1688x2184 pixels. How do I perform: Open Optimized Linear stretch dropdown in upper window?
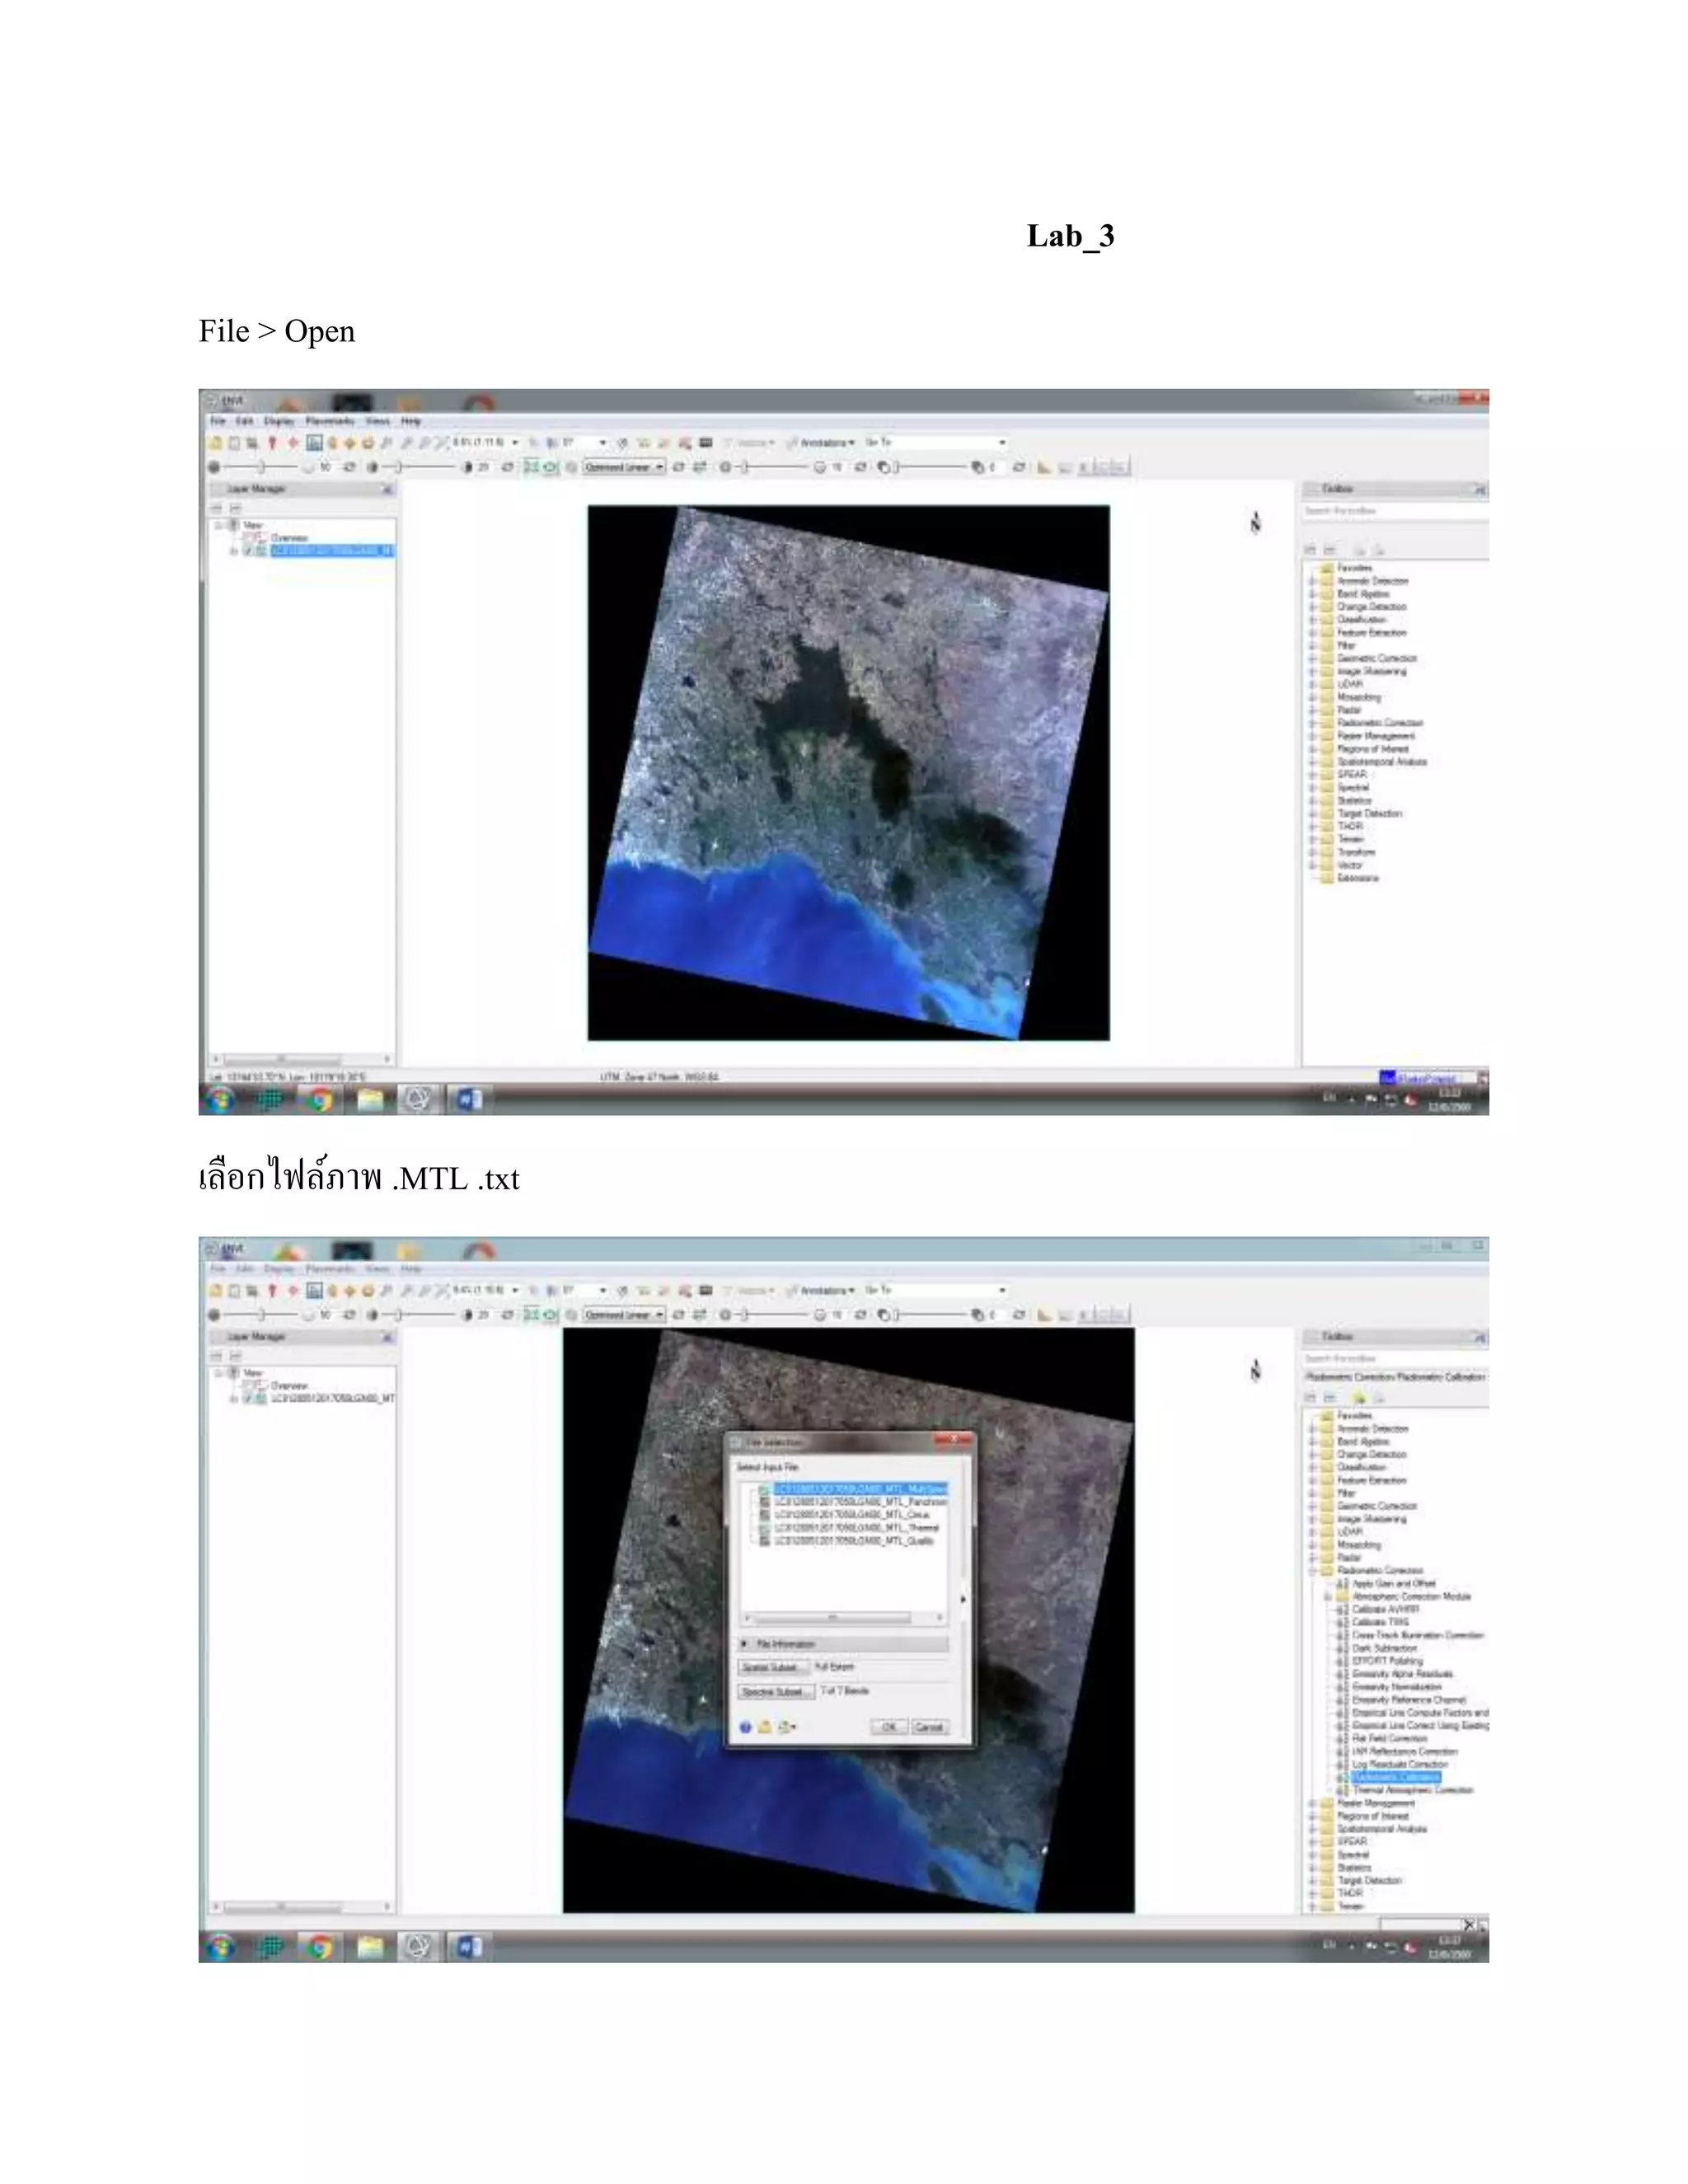coord(624,467)
